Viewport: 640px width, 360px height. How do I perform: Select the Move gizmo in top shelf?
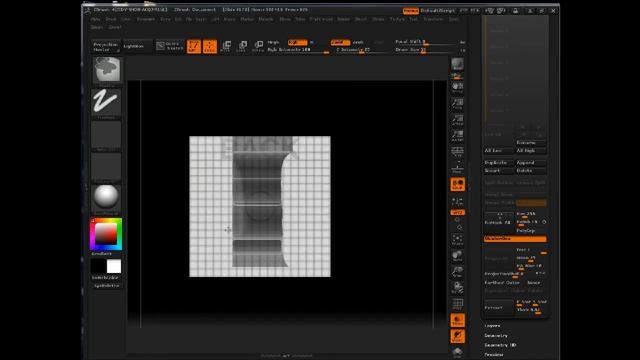tap(226, 46)
